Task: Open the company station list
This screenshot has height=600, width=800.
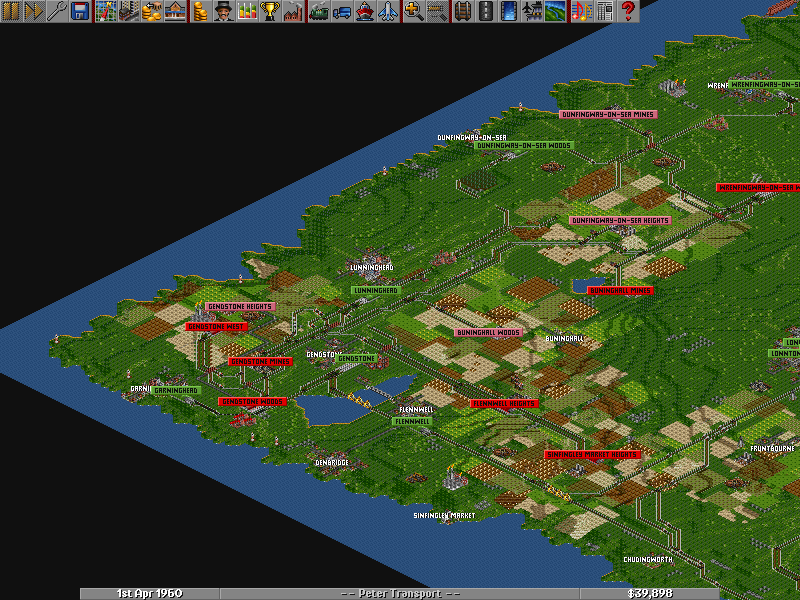Action: point(174,11)
